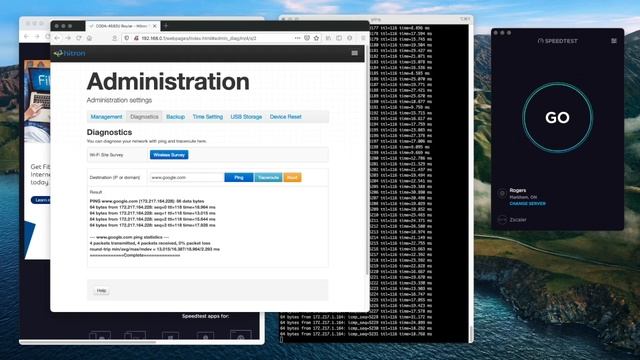The image size is (640, 360).
Task: Click the 'PING www.google.com' result line
Action: click(x=147, y=201)
